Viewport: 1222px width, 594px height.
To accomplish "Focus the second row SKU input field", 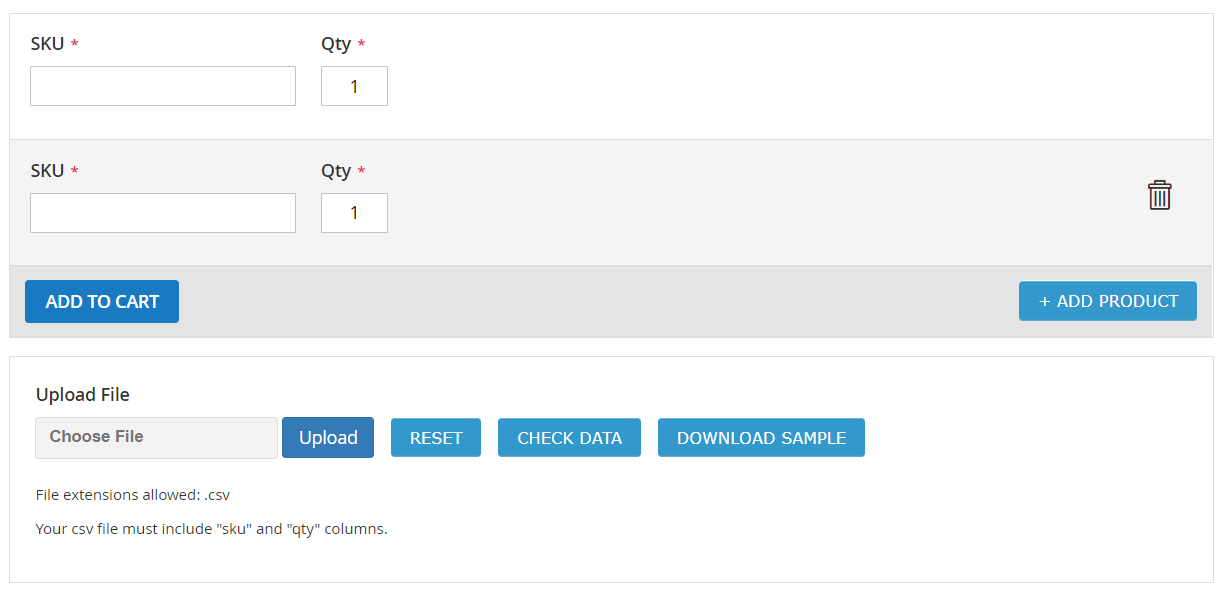I will pyautogui.click(x=163, y=213).
